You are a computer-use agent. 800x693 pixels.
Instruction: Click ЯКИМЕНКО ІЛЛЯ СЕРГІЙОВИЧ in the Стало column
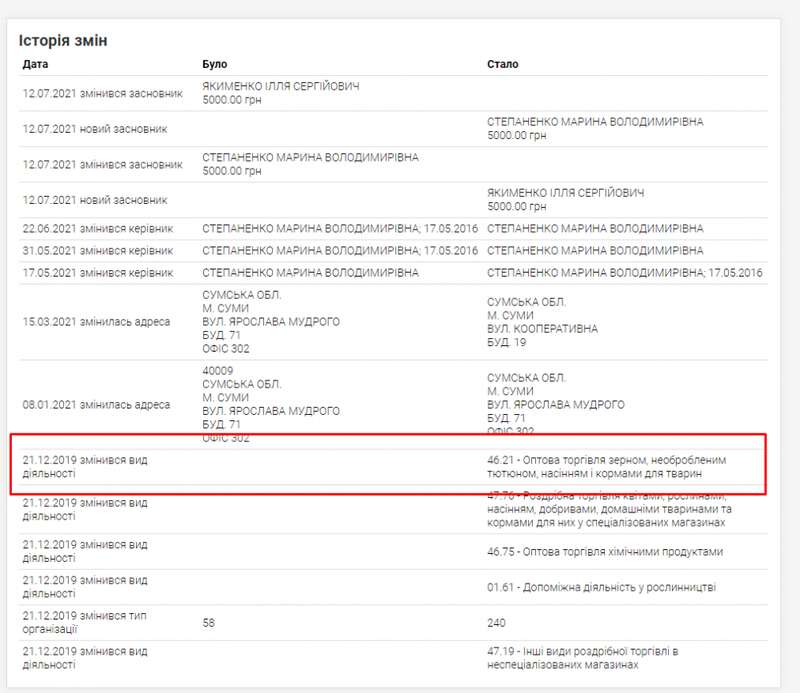click(x=565, y=192)
